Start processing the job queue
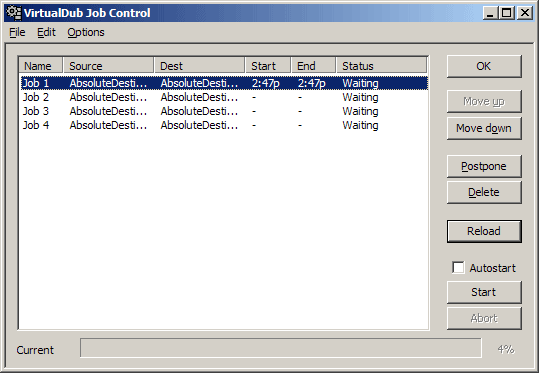 pos(484,292)
